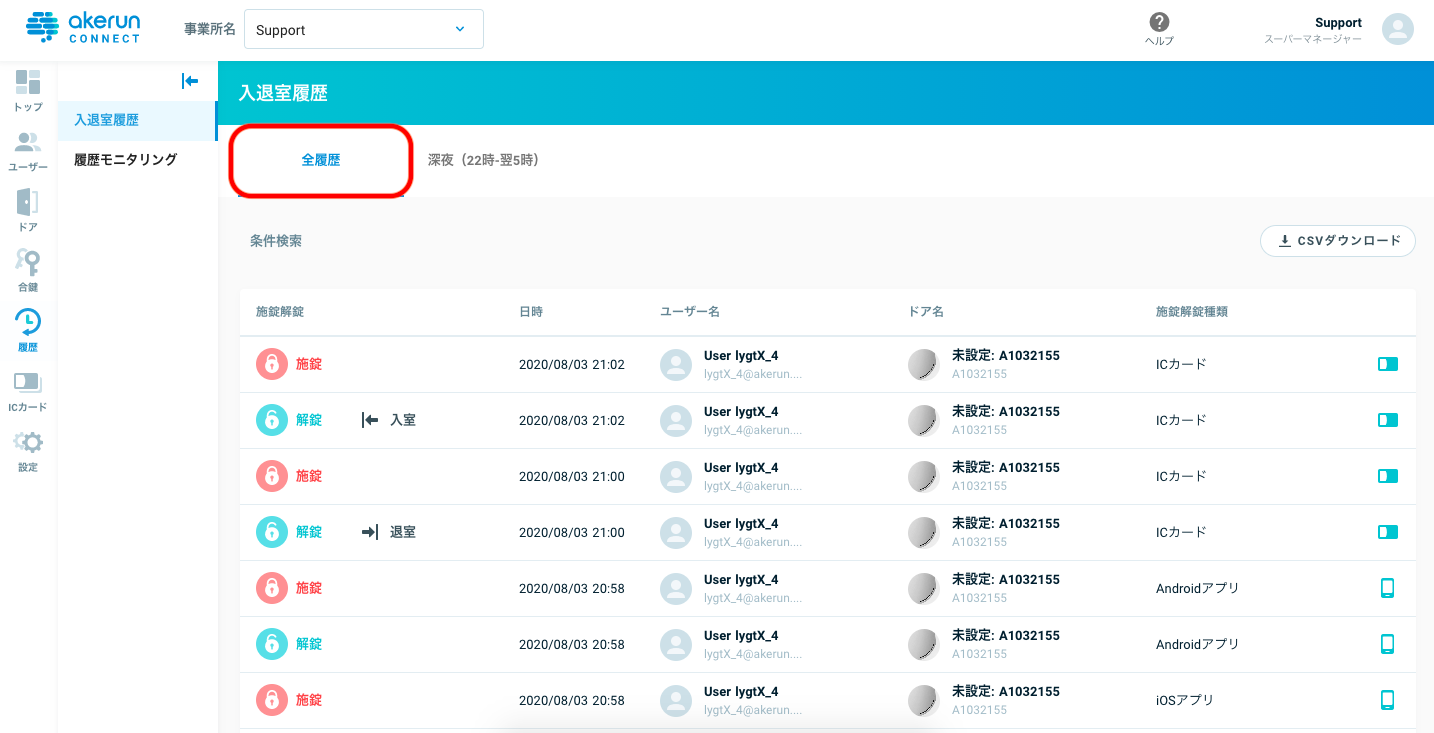The width and height of the screenshot is (1434, 733).
Task: Open the 合鍵 section in the sidebar
Action: pos(28,270)
